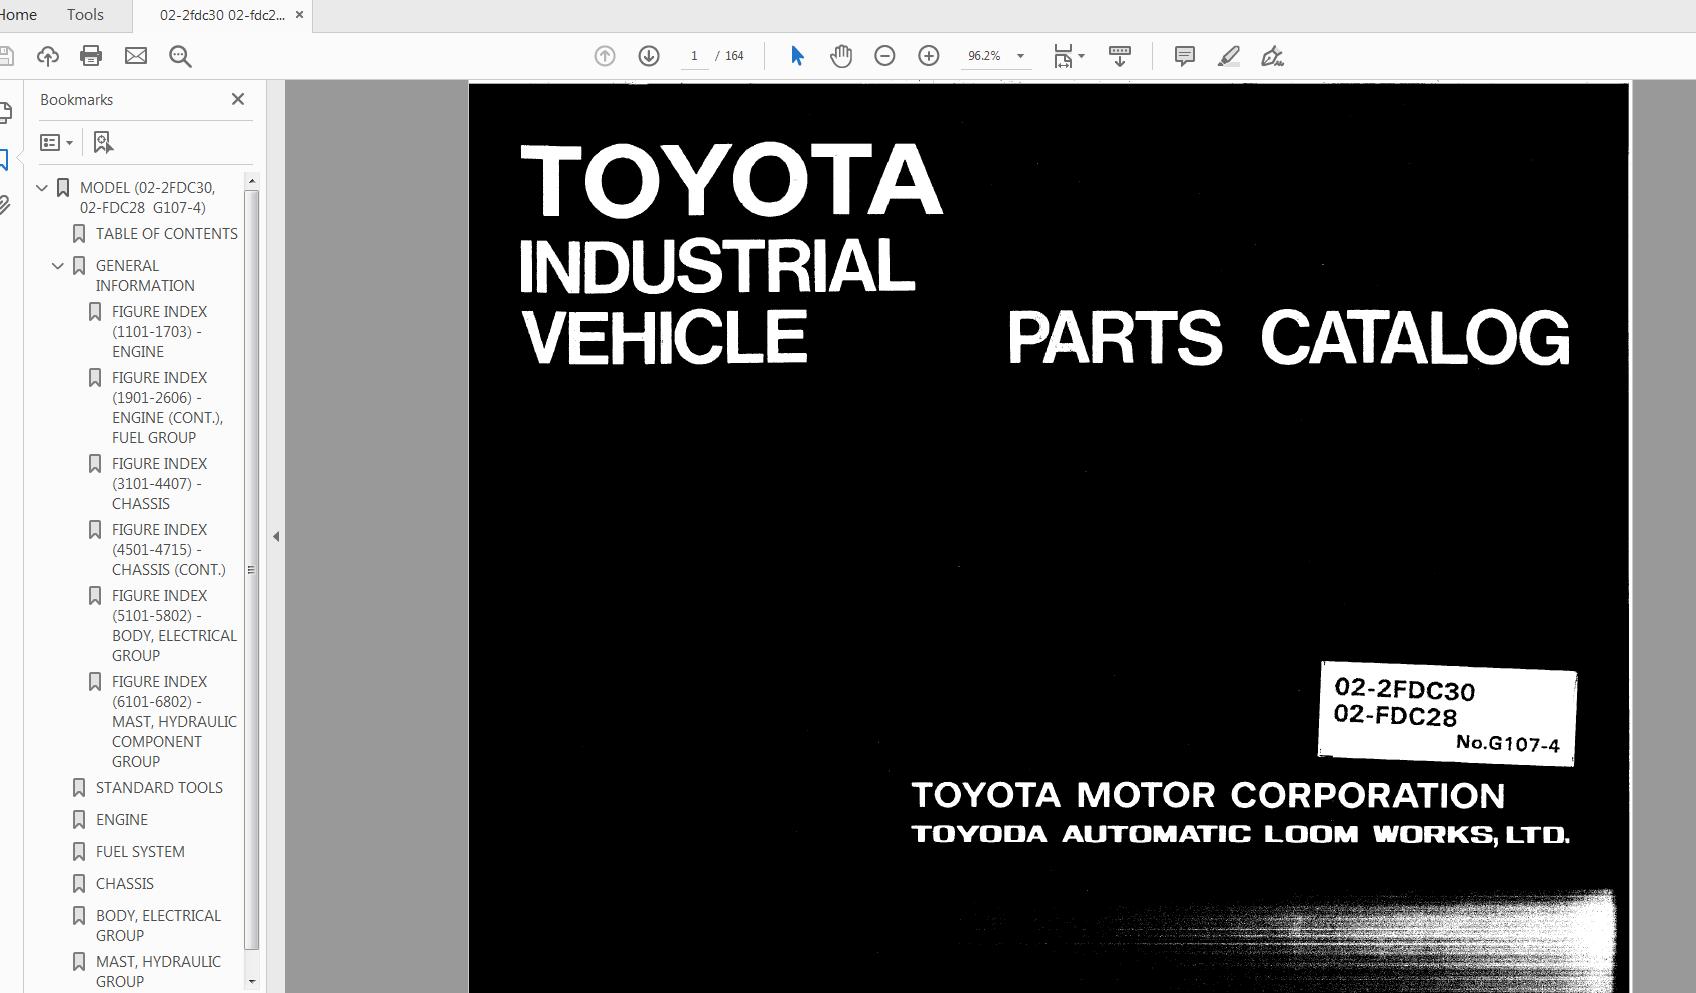This screenshot has width=1696, height=993.
Task: Open FUEL SYSTEM bookmark
Action: coord(140,851)
